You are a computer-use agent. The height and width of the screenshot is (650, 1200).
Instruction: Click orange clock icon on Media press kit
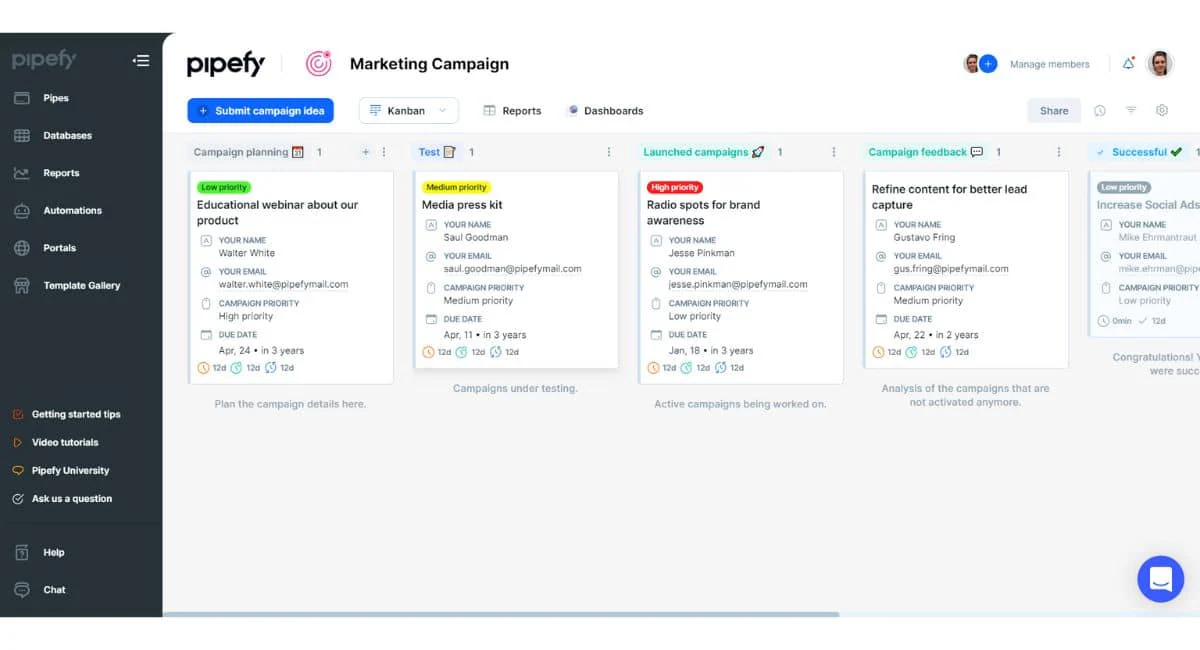tap(429, 352)
